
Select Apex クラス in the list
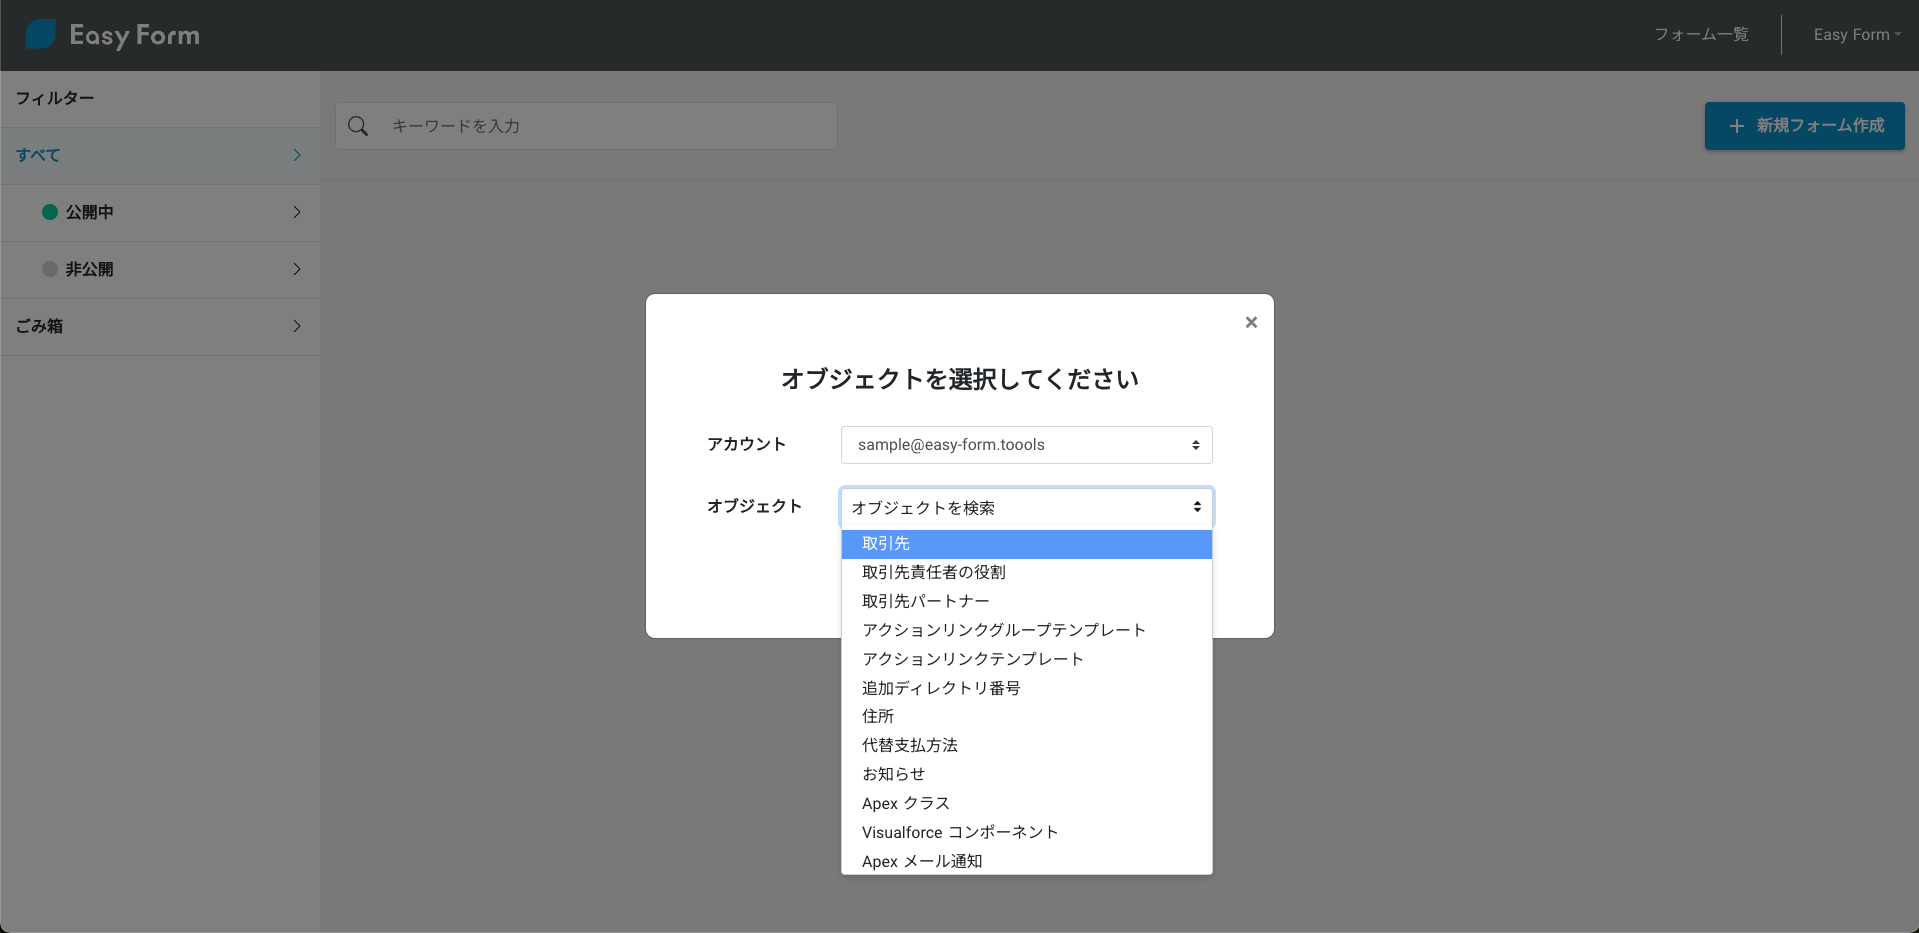point(905,803)
